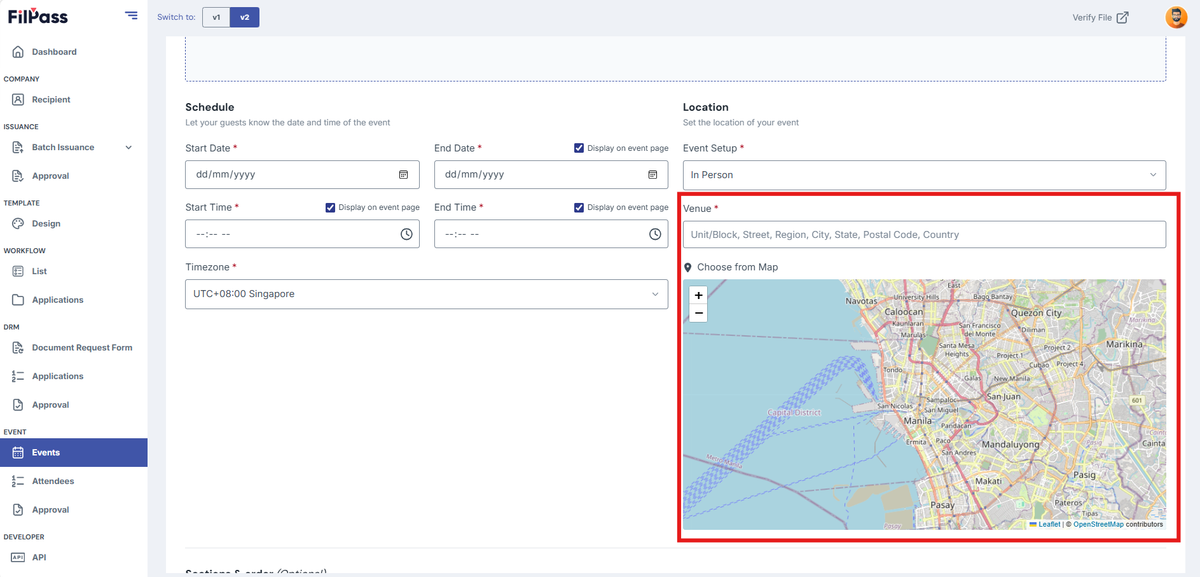
Task: Switch to version v1
Action: pos(216,17)
